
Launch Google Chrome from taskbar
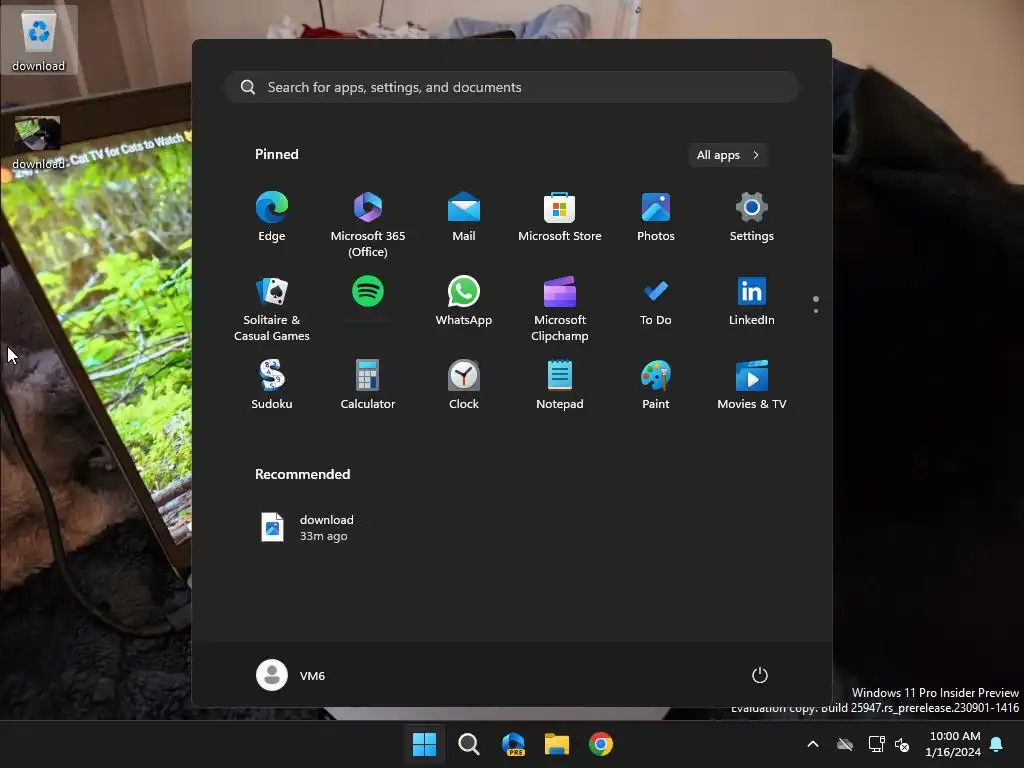[x=601, y=744]
